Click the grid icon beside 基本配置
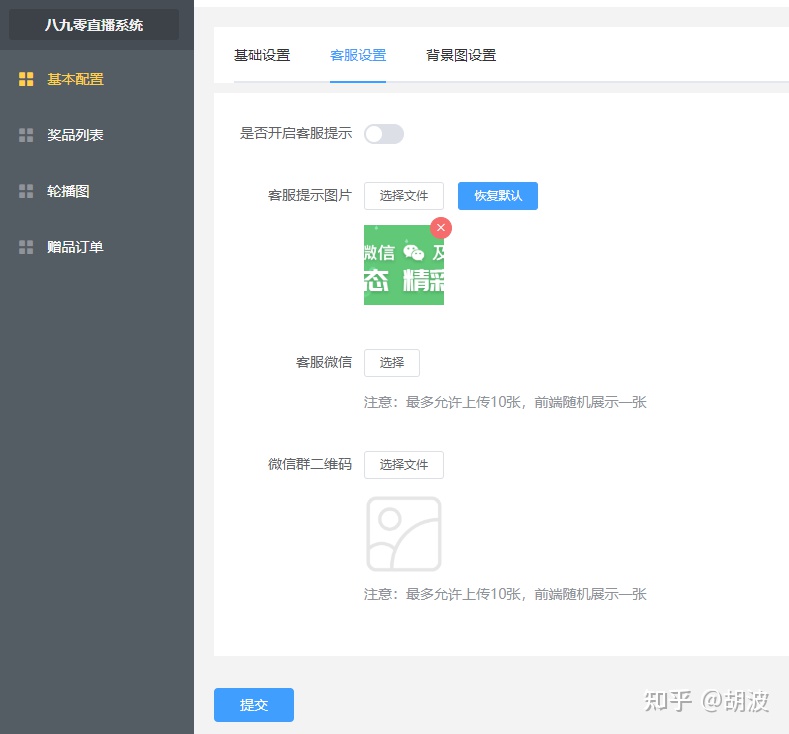The height and width of the screenshot is (734, 789). click(x=26, y=79)
